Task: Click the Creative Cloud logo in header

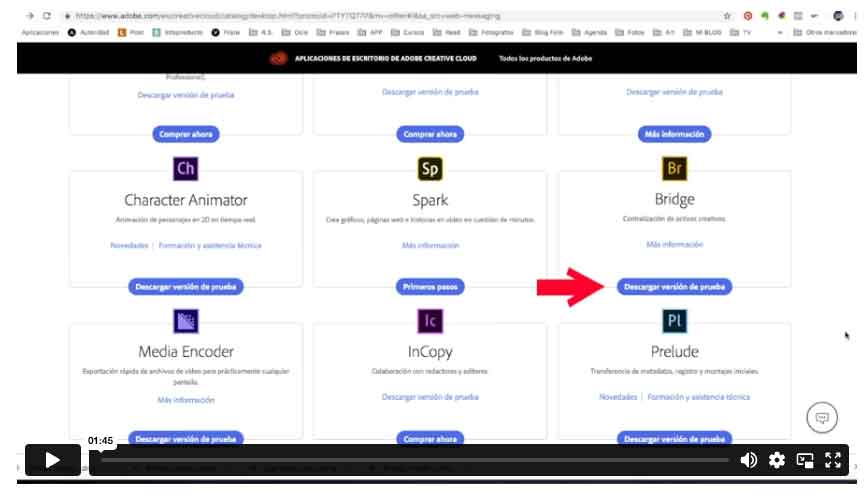Action: (279, 58)
